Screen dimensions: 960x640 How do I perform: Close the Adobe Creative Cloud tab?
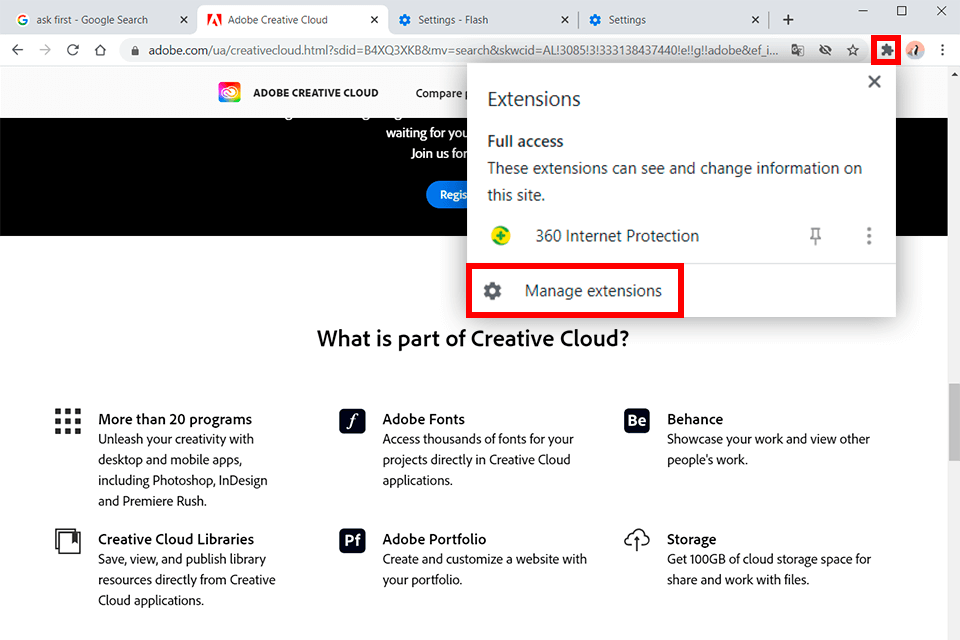pyautogui.click(x=374, y=20)
